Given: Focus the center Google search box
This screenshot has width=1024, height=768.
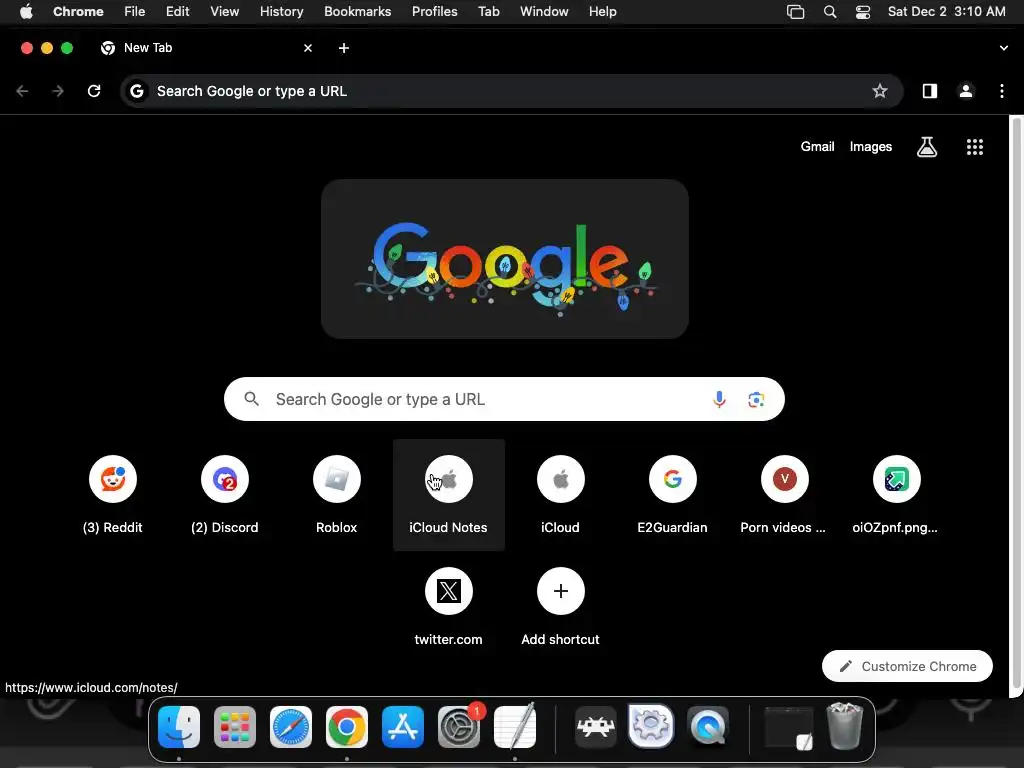Looking at the screenshot, I should [x=504, y=399].
